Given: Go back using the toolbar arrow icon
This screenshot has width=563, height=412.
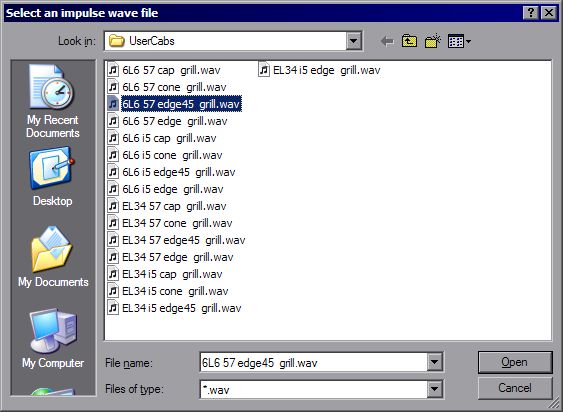Looking at the screenshot, I should coord(387,41).
